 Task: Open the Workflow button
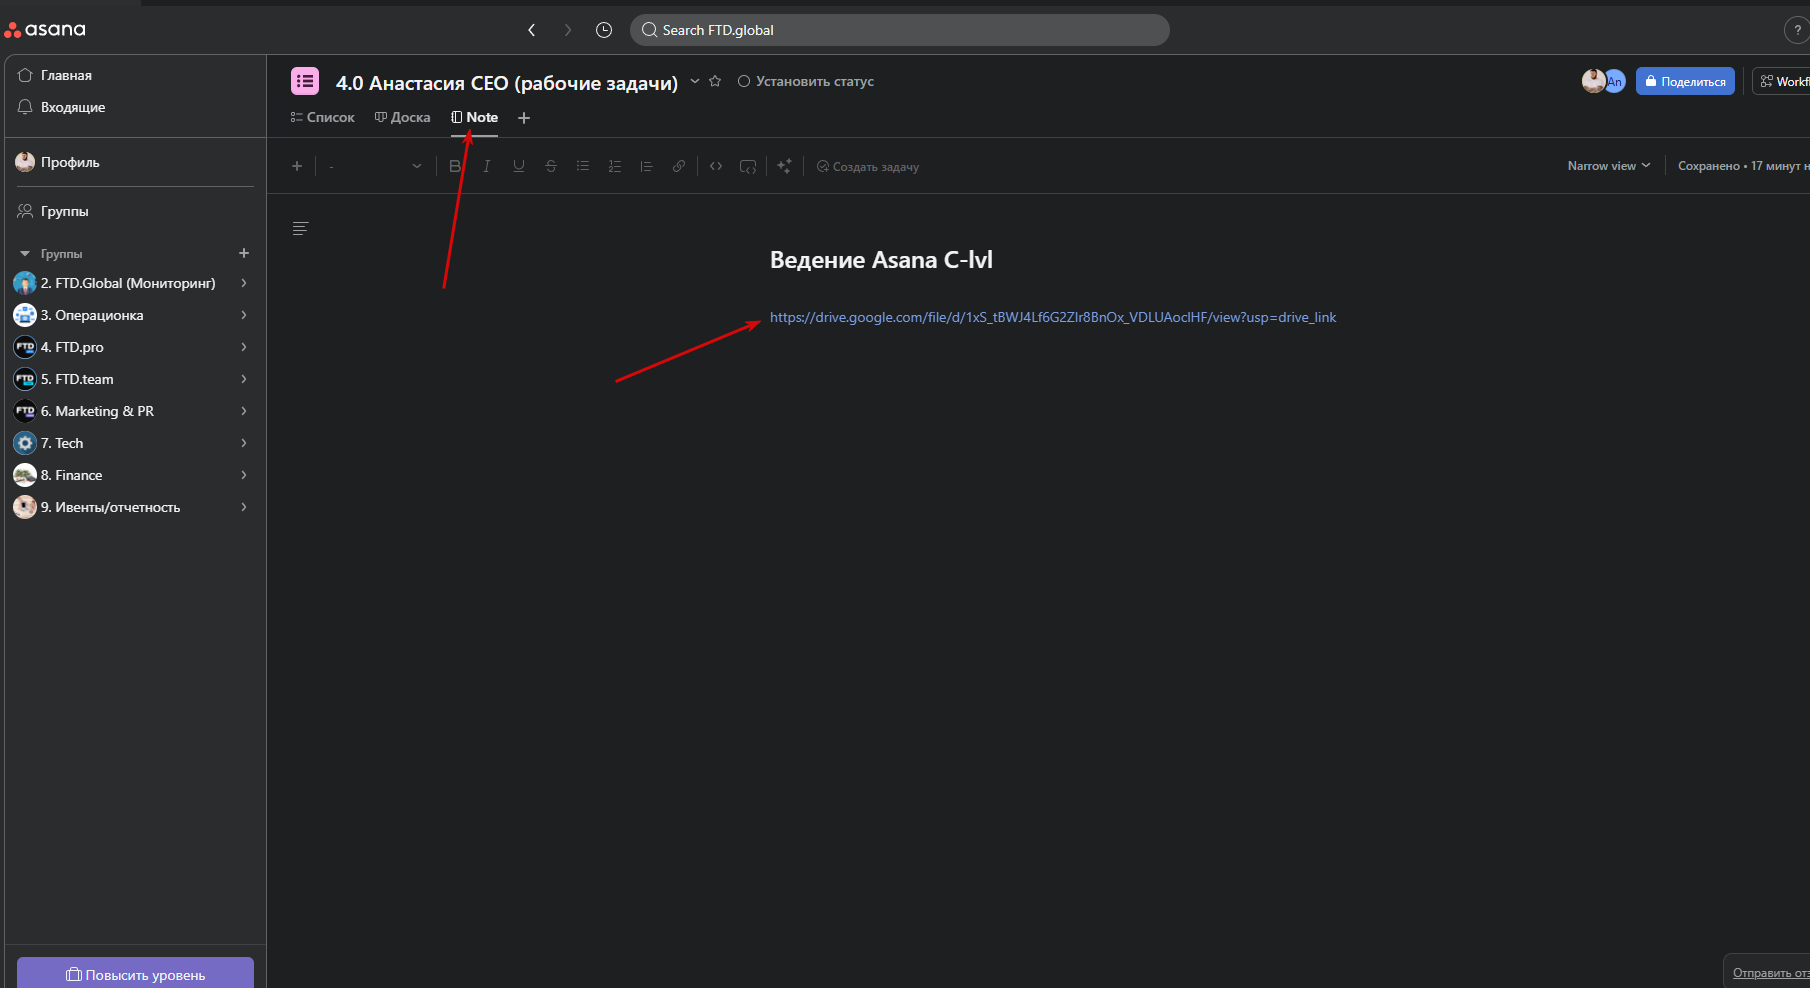click(x=1782, y=81)
